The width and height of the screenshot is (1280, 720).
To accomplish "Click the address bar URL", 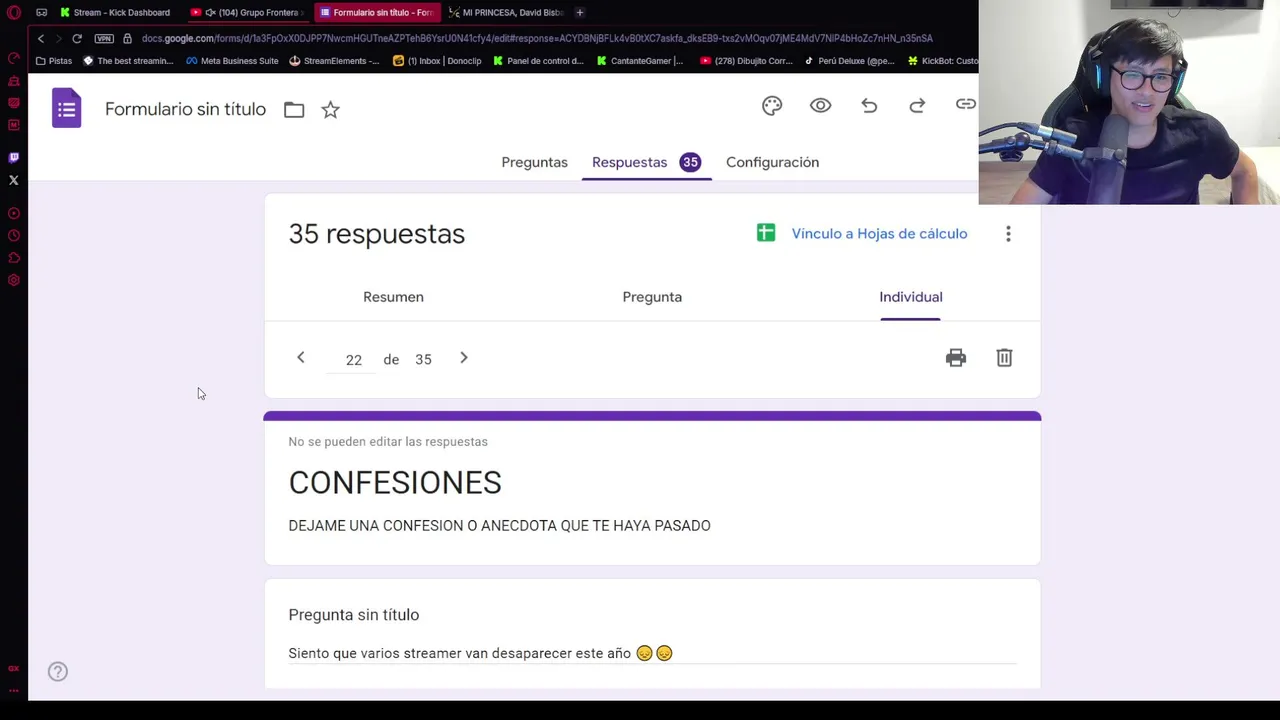I will (537, 38).
